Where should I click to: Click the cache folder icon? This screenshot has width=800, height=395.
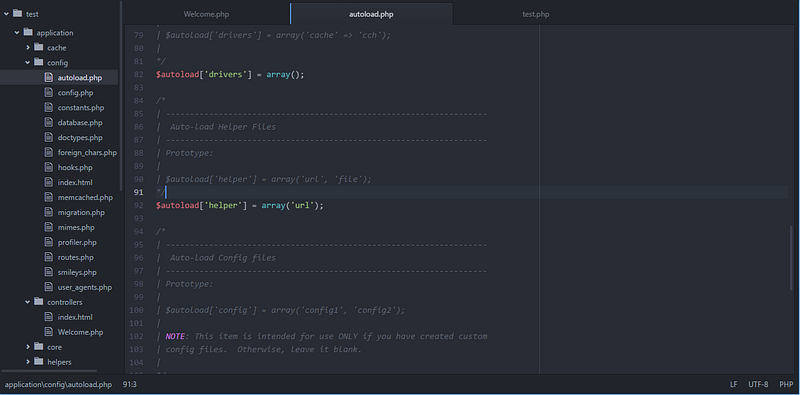click(38, 47)
